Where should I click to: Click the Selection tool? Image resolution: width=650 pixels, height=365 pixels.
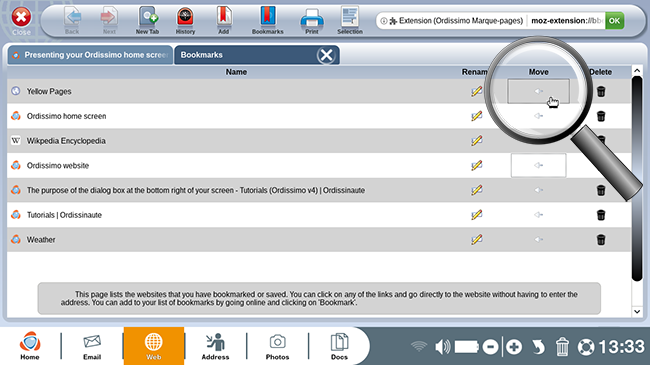pos(350,21)
